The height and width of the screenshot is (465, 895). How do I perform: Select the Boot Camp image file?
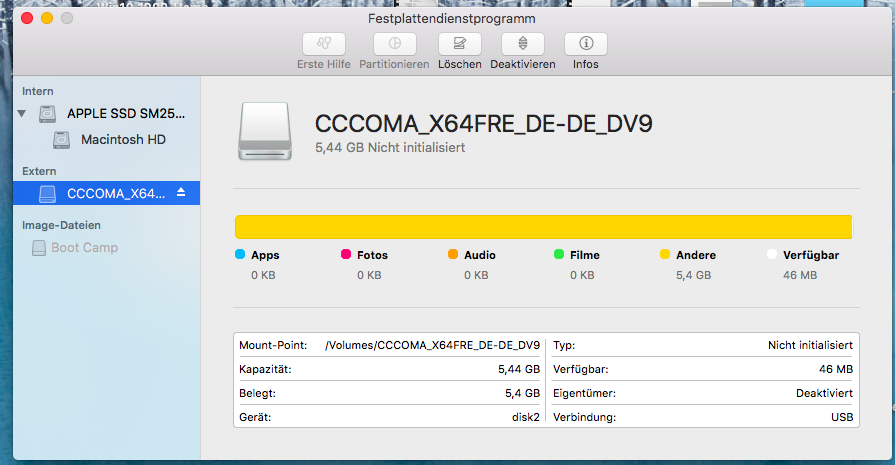coord(84,248)
